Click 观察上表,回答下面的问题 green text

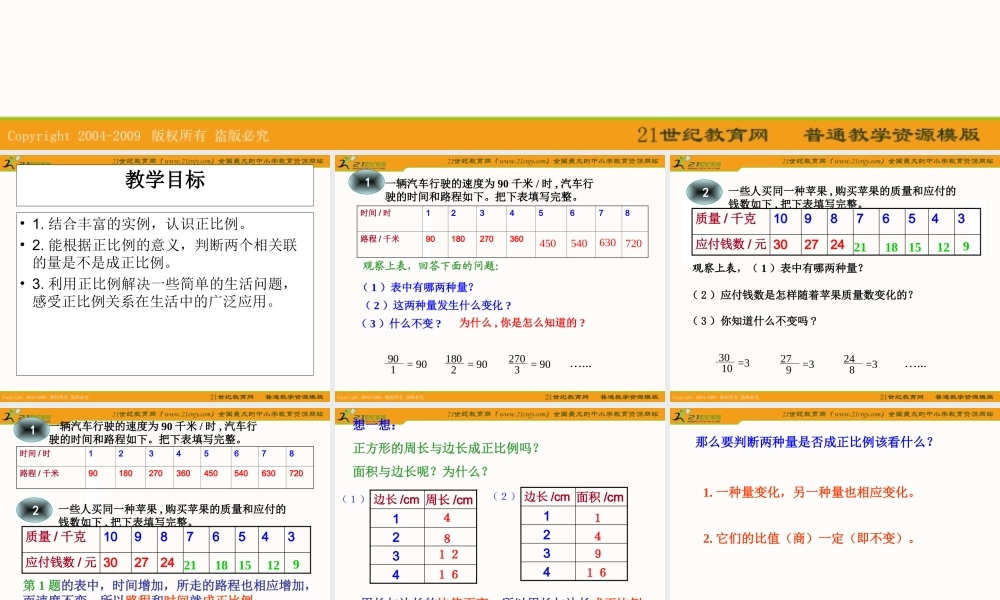[x=430, y=266]
